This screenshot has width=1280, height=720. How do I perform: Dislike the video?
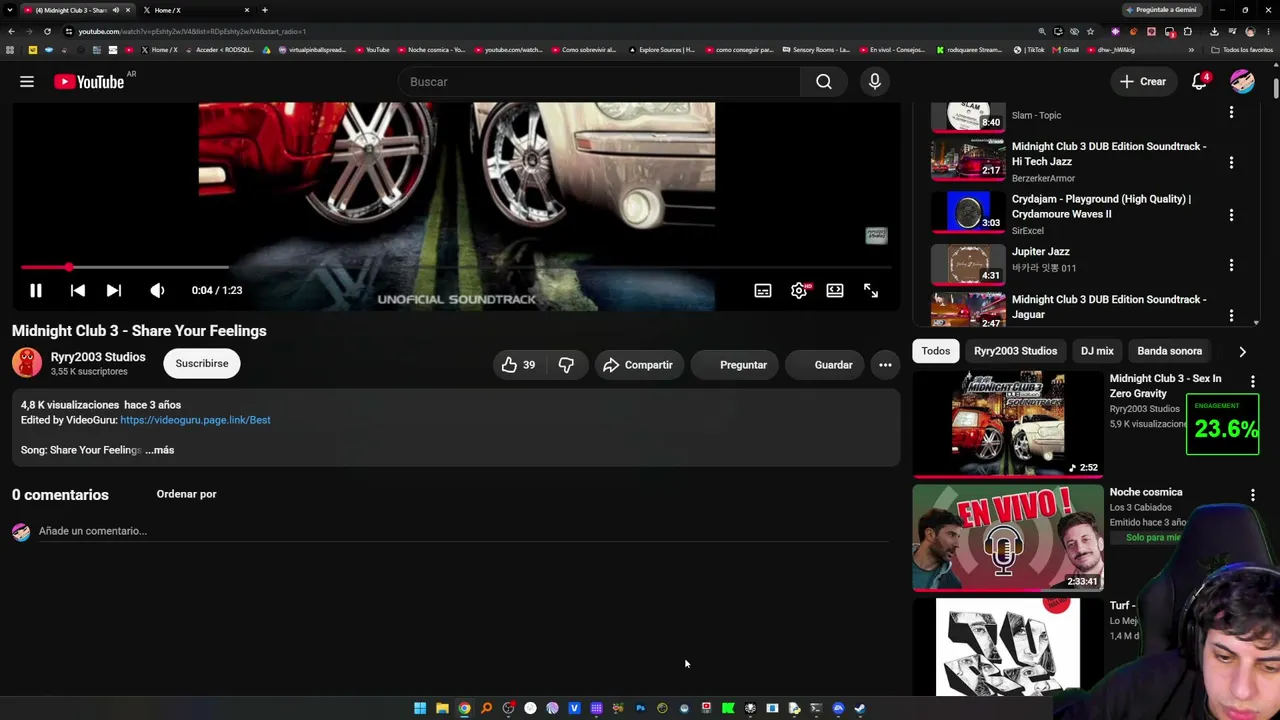click(x=566, y=365)
